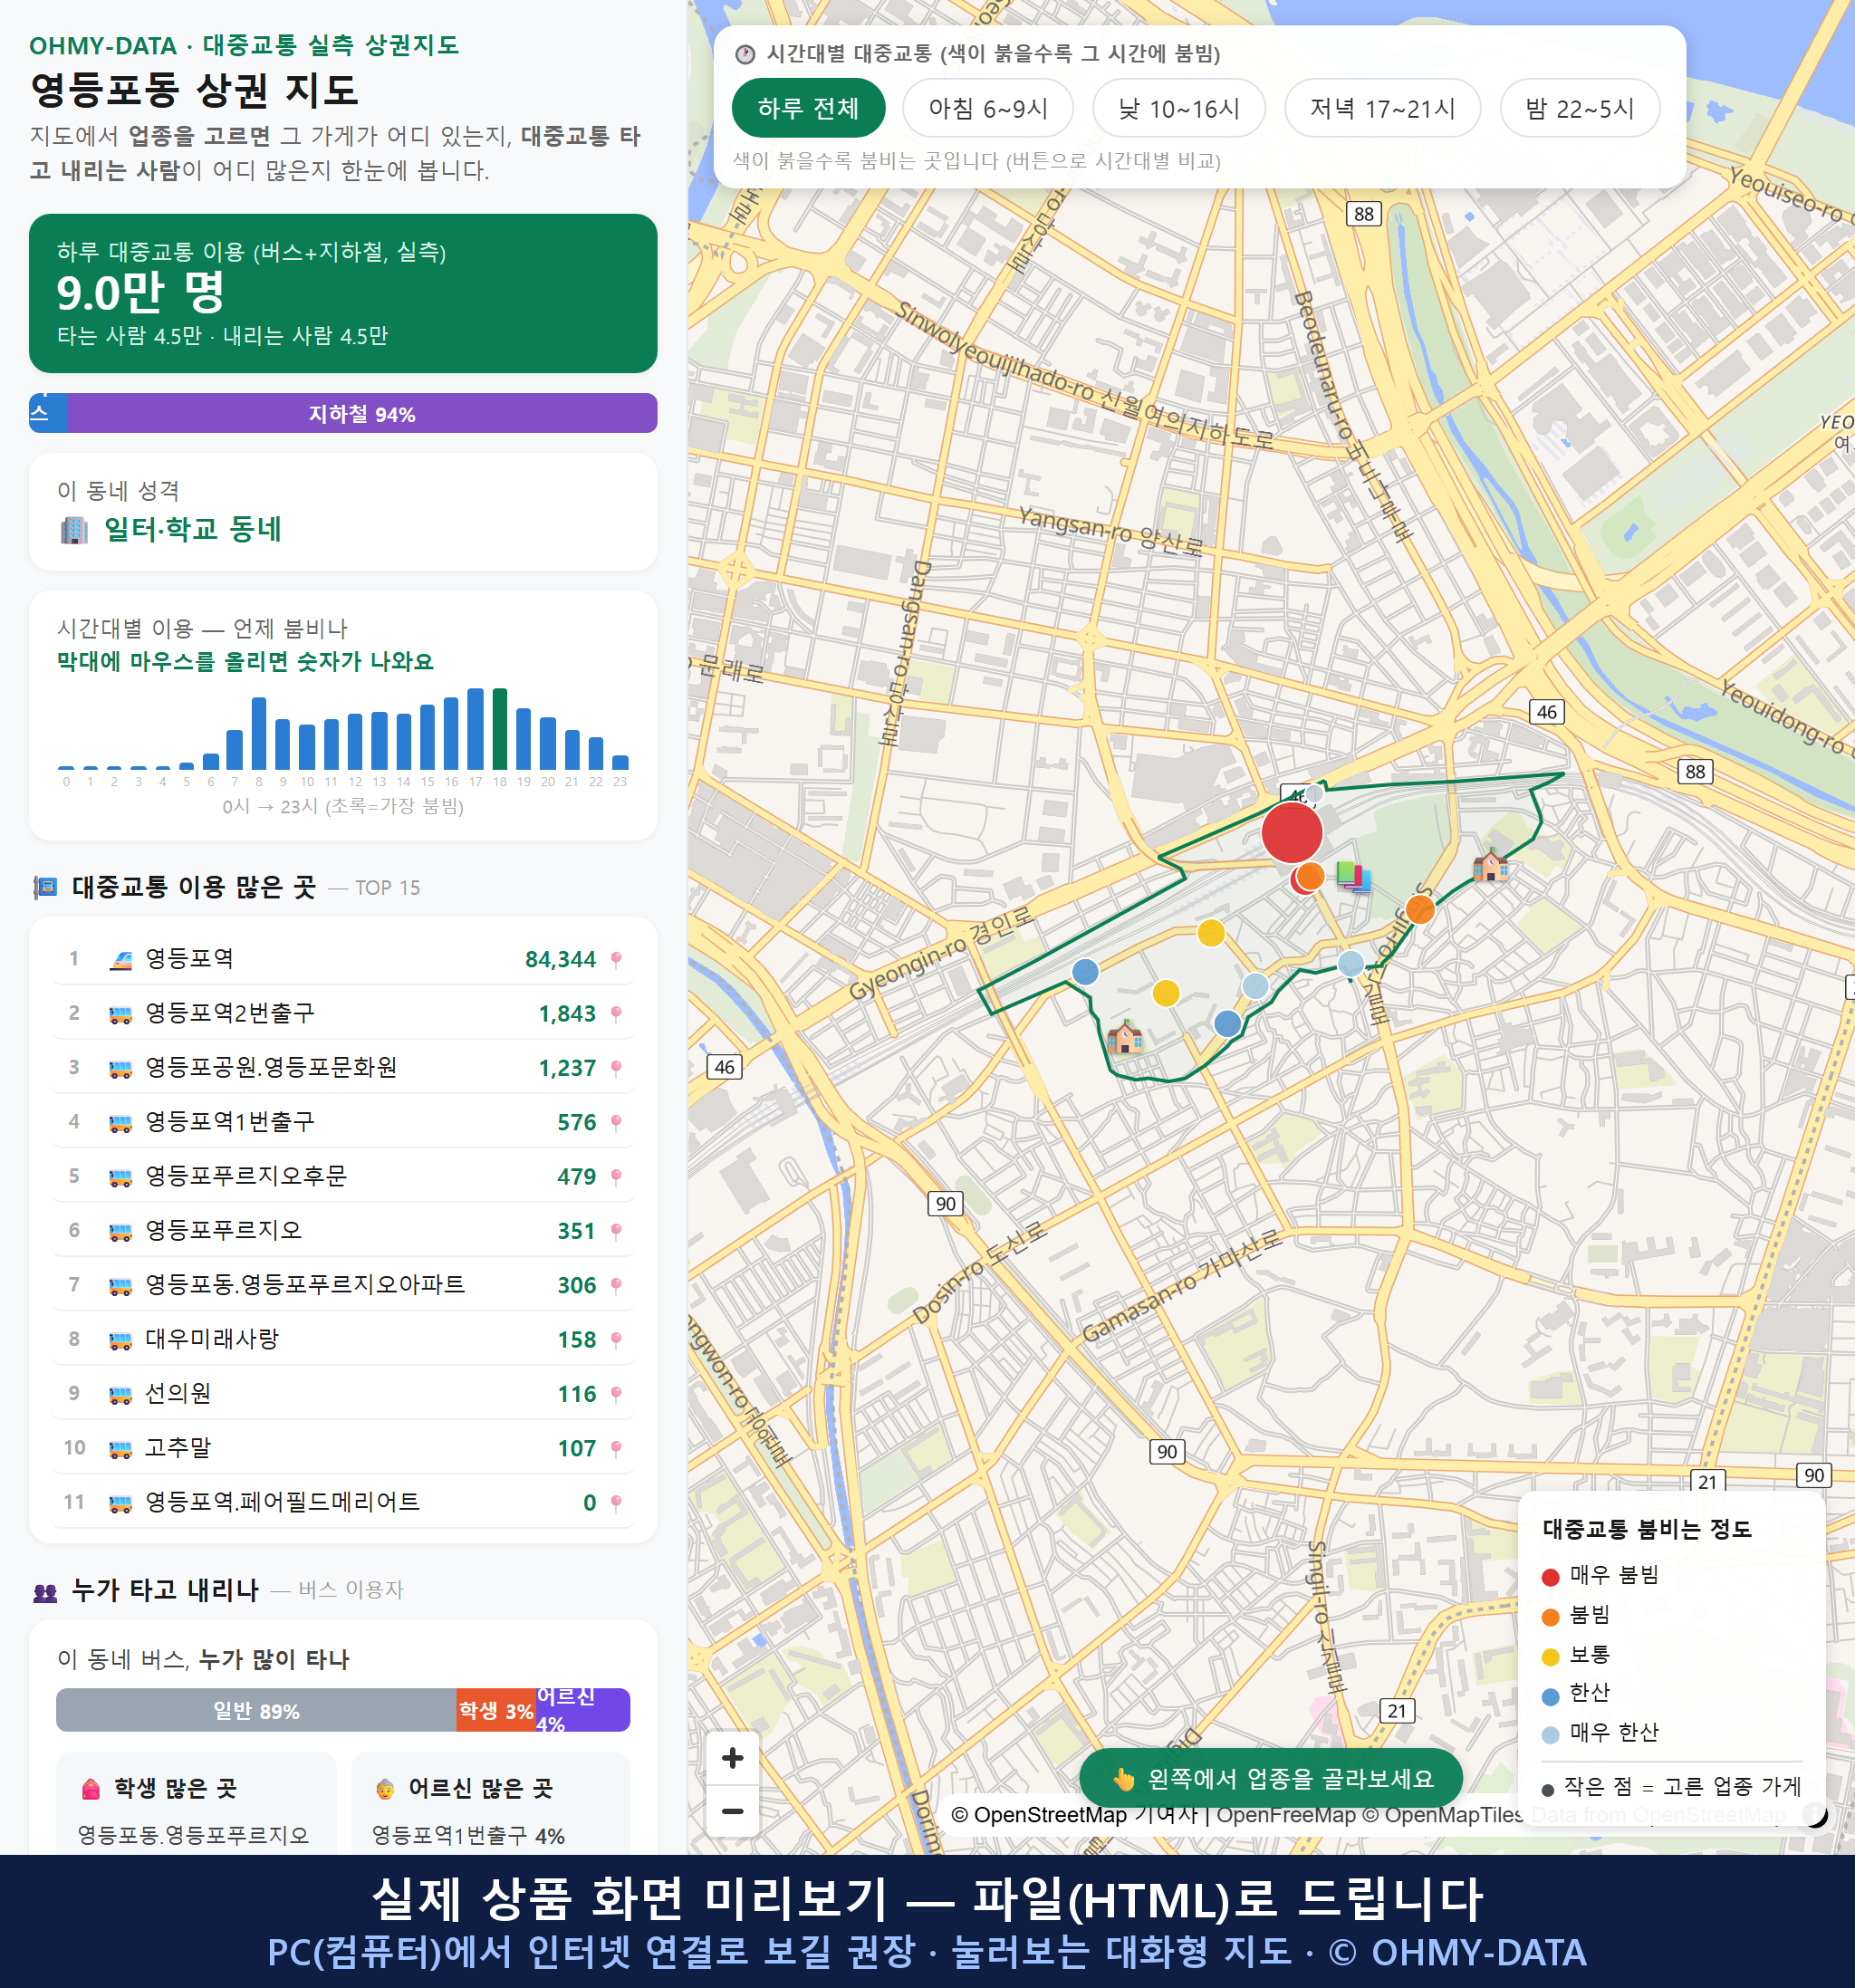Click the green 18시 peak bar in chart

pos(499,729)
